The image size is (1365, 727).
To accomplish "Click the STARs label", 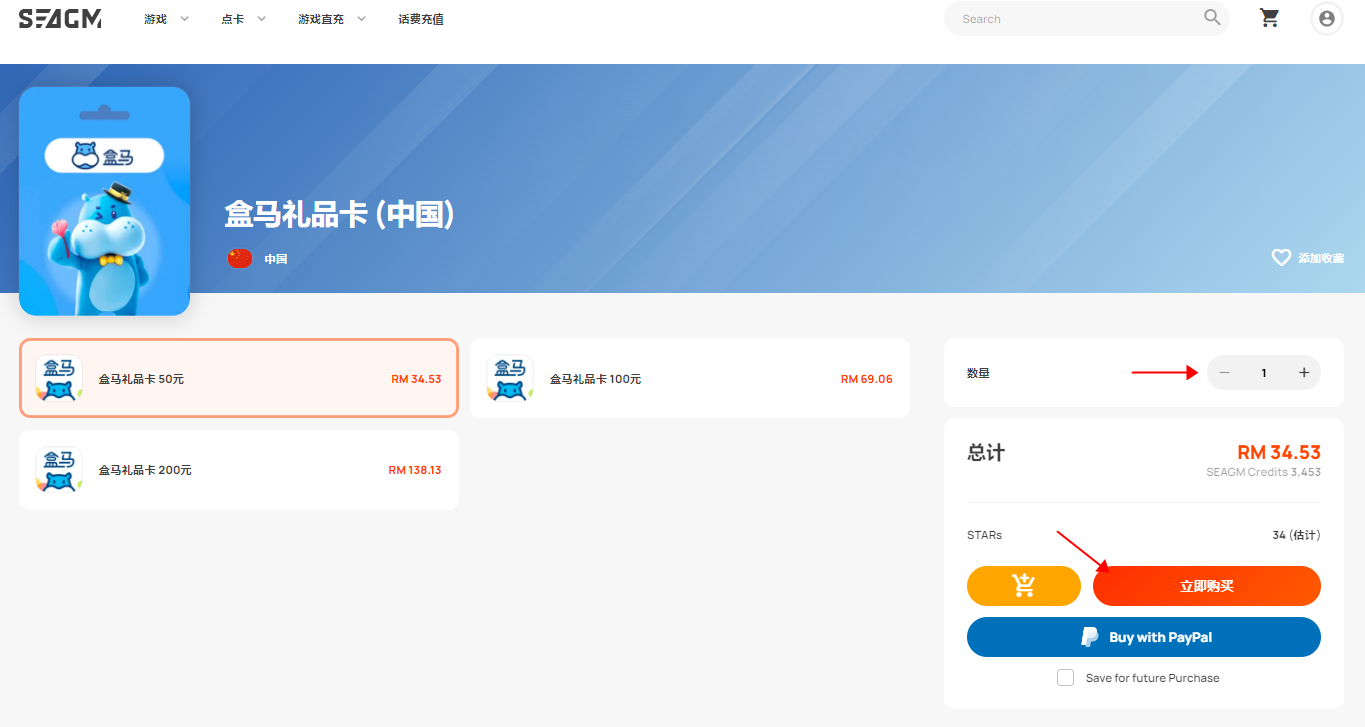I will 985,535.
